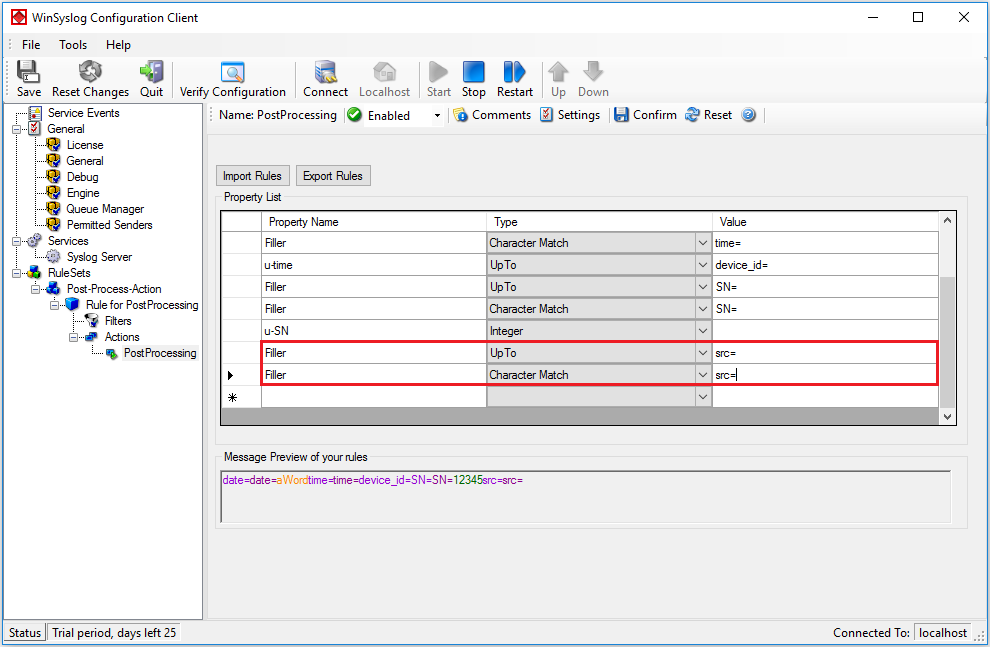990x647 pixels.
Task: Select Debug in the tree
Action: (x=82, y=177)
